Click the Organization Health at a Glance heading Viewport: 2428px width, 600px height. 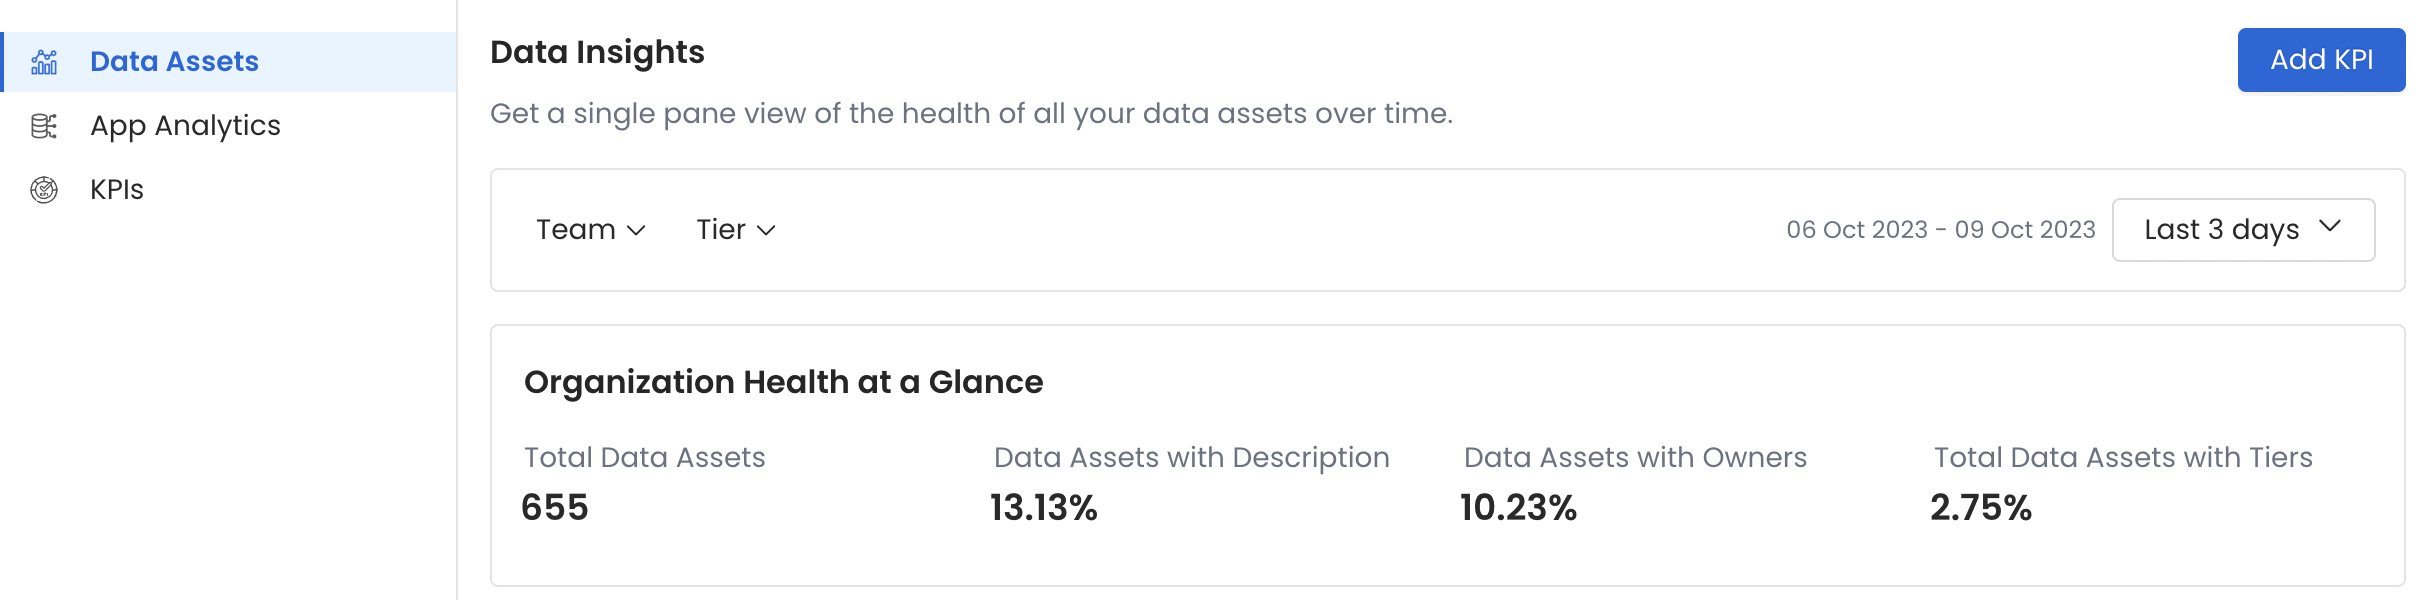click(783, 382)
